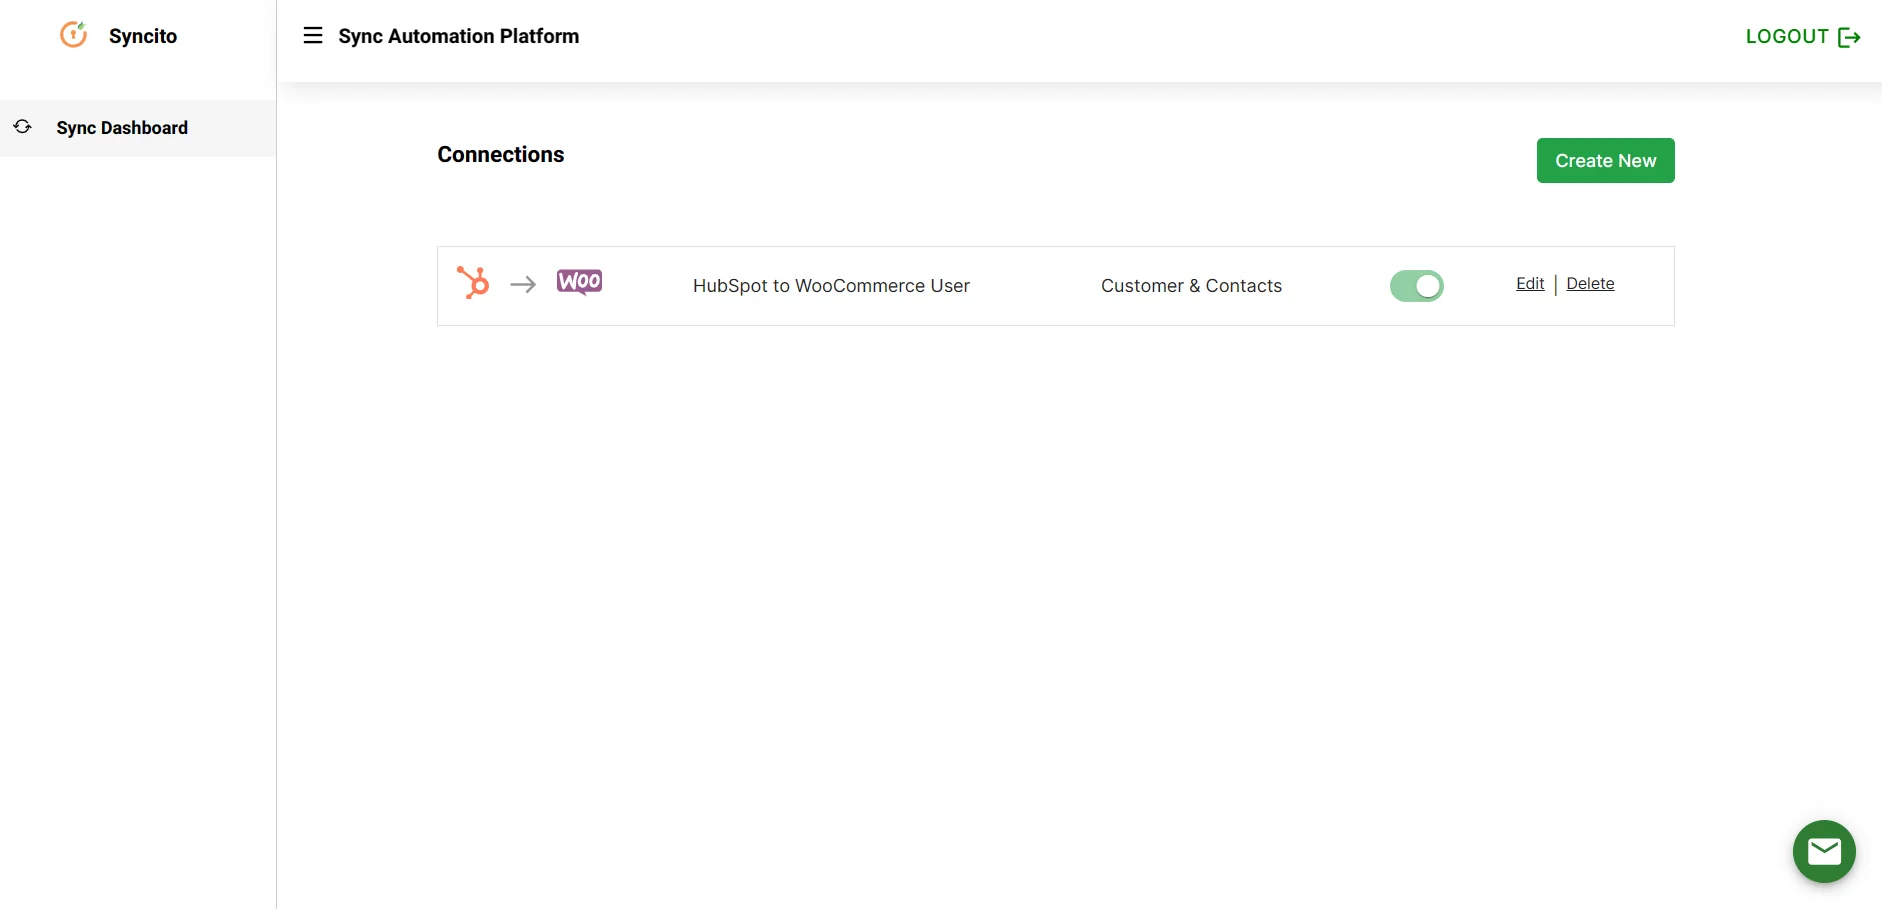Delete the HubSpot to WooCommerce connection

[x=1590, y=283]
